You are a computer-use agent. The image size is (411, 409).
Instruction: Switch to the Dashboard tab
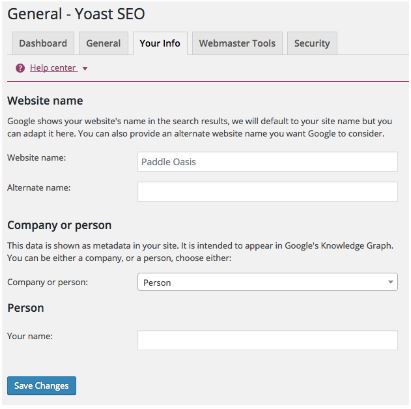point(43,43)
